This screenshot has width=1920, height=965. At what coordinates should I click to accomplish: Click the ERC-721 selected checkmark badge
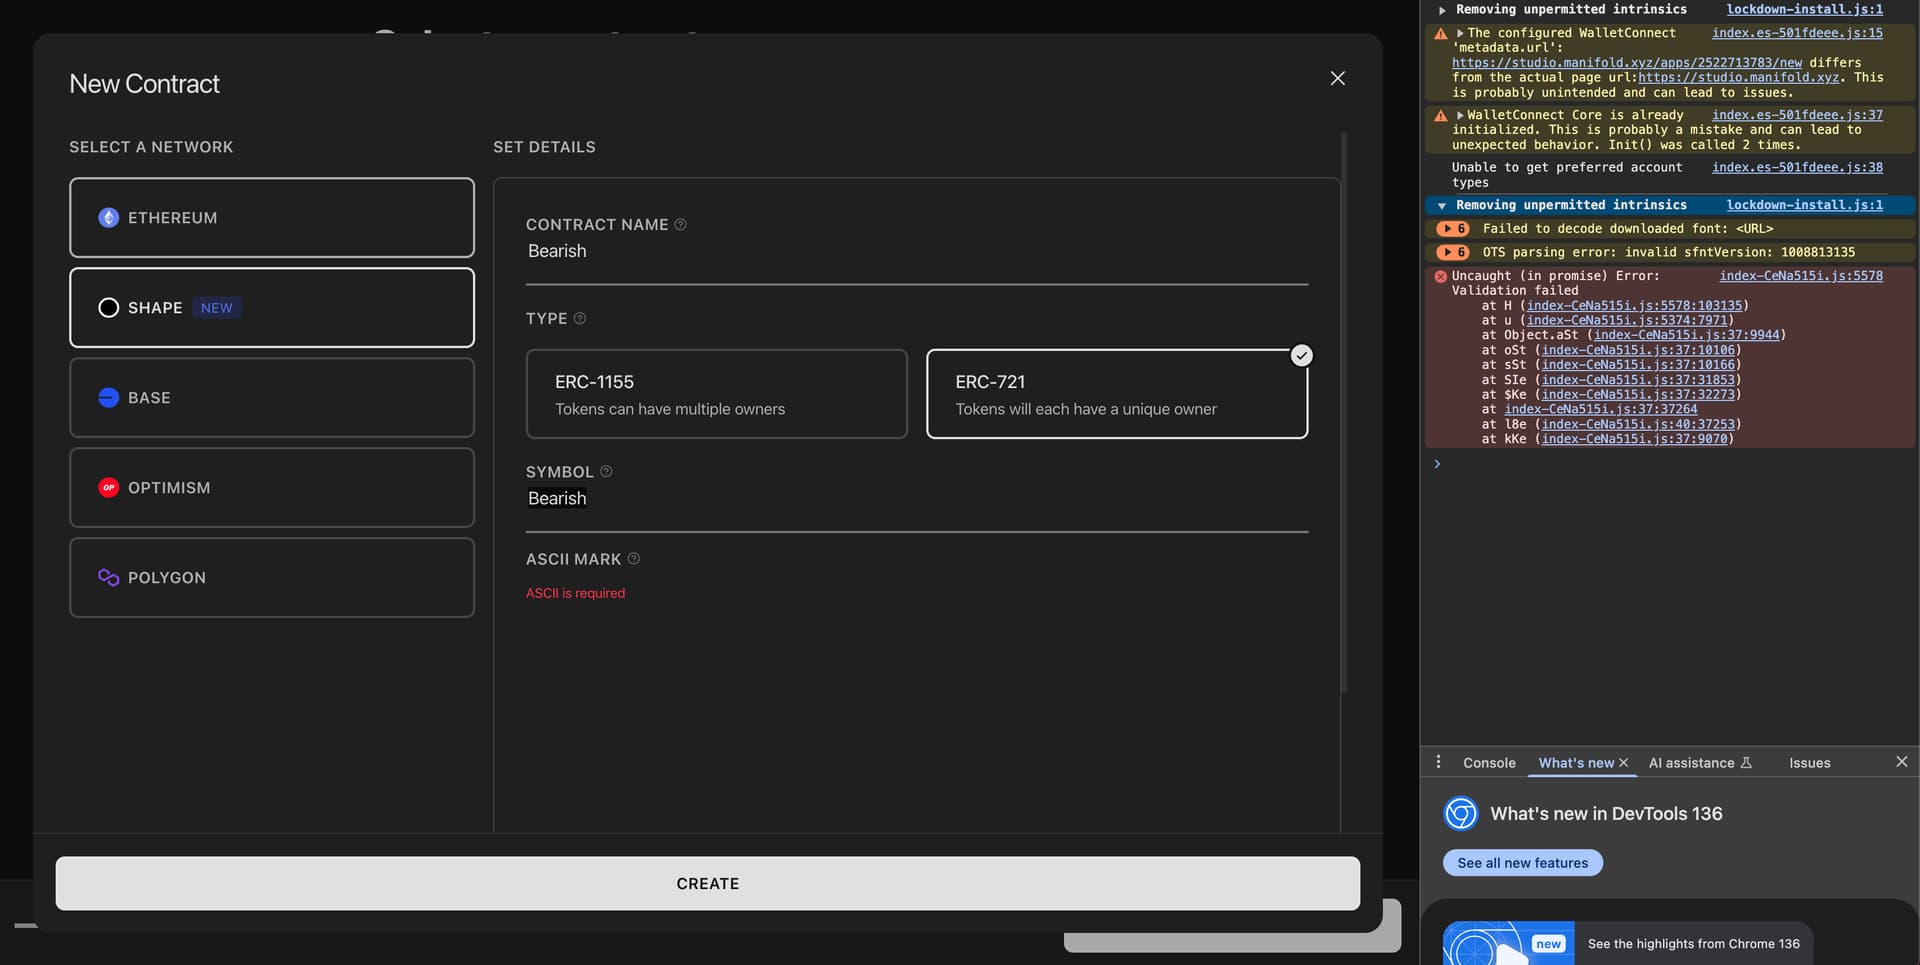point(1301,356)
